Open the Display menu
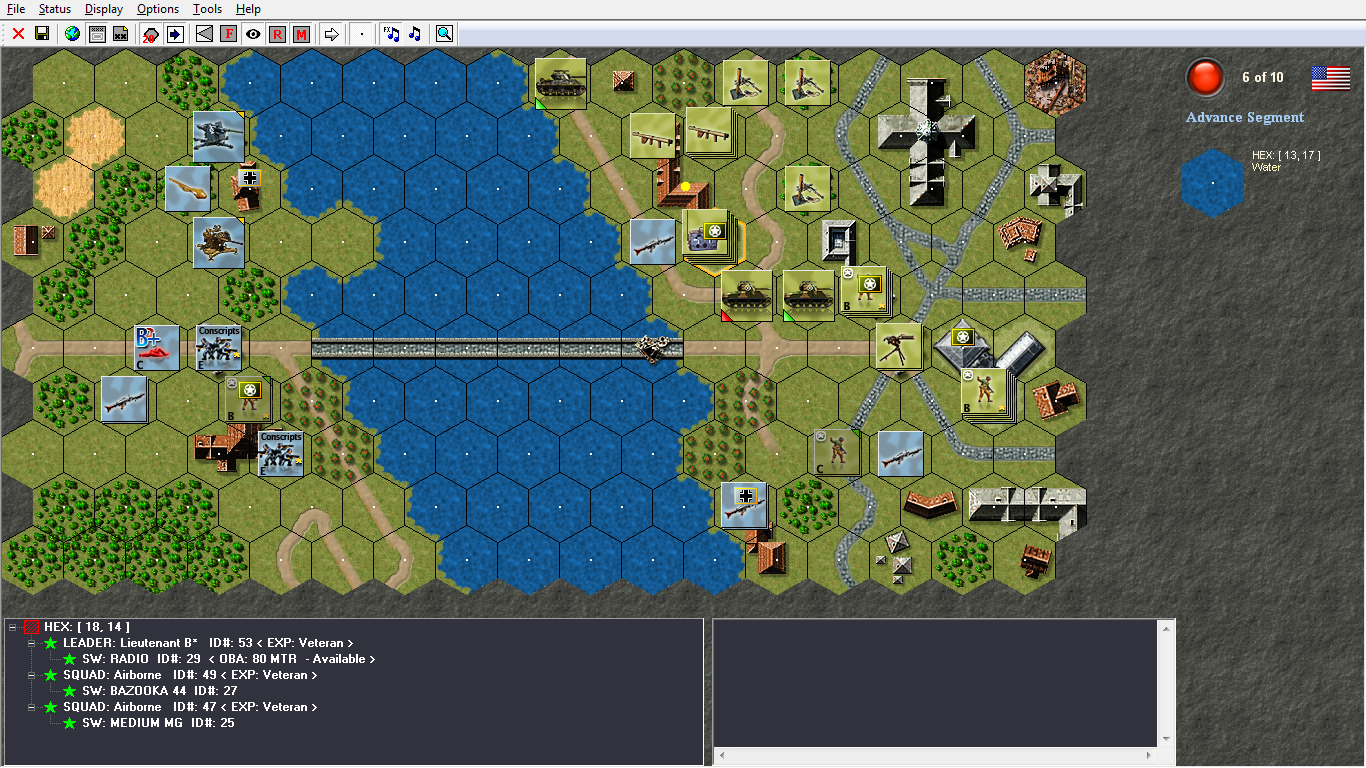Image resolution: width=1366 pixels, height=768 pixels. tap(104, 9)
